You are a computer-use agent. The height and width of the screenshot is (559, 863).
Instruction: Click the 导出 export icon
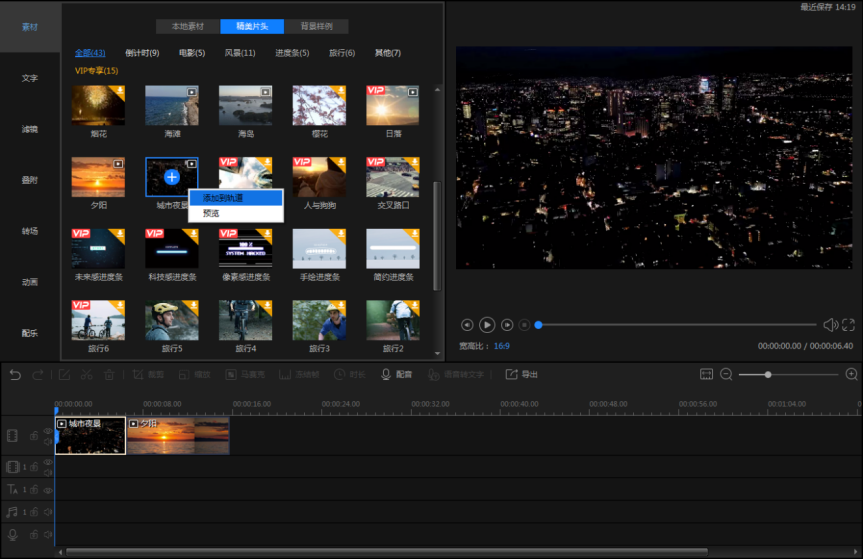coord(511,374)
